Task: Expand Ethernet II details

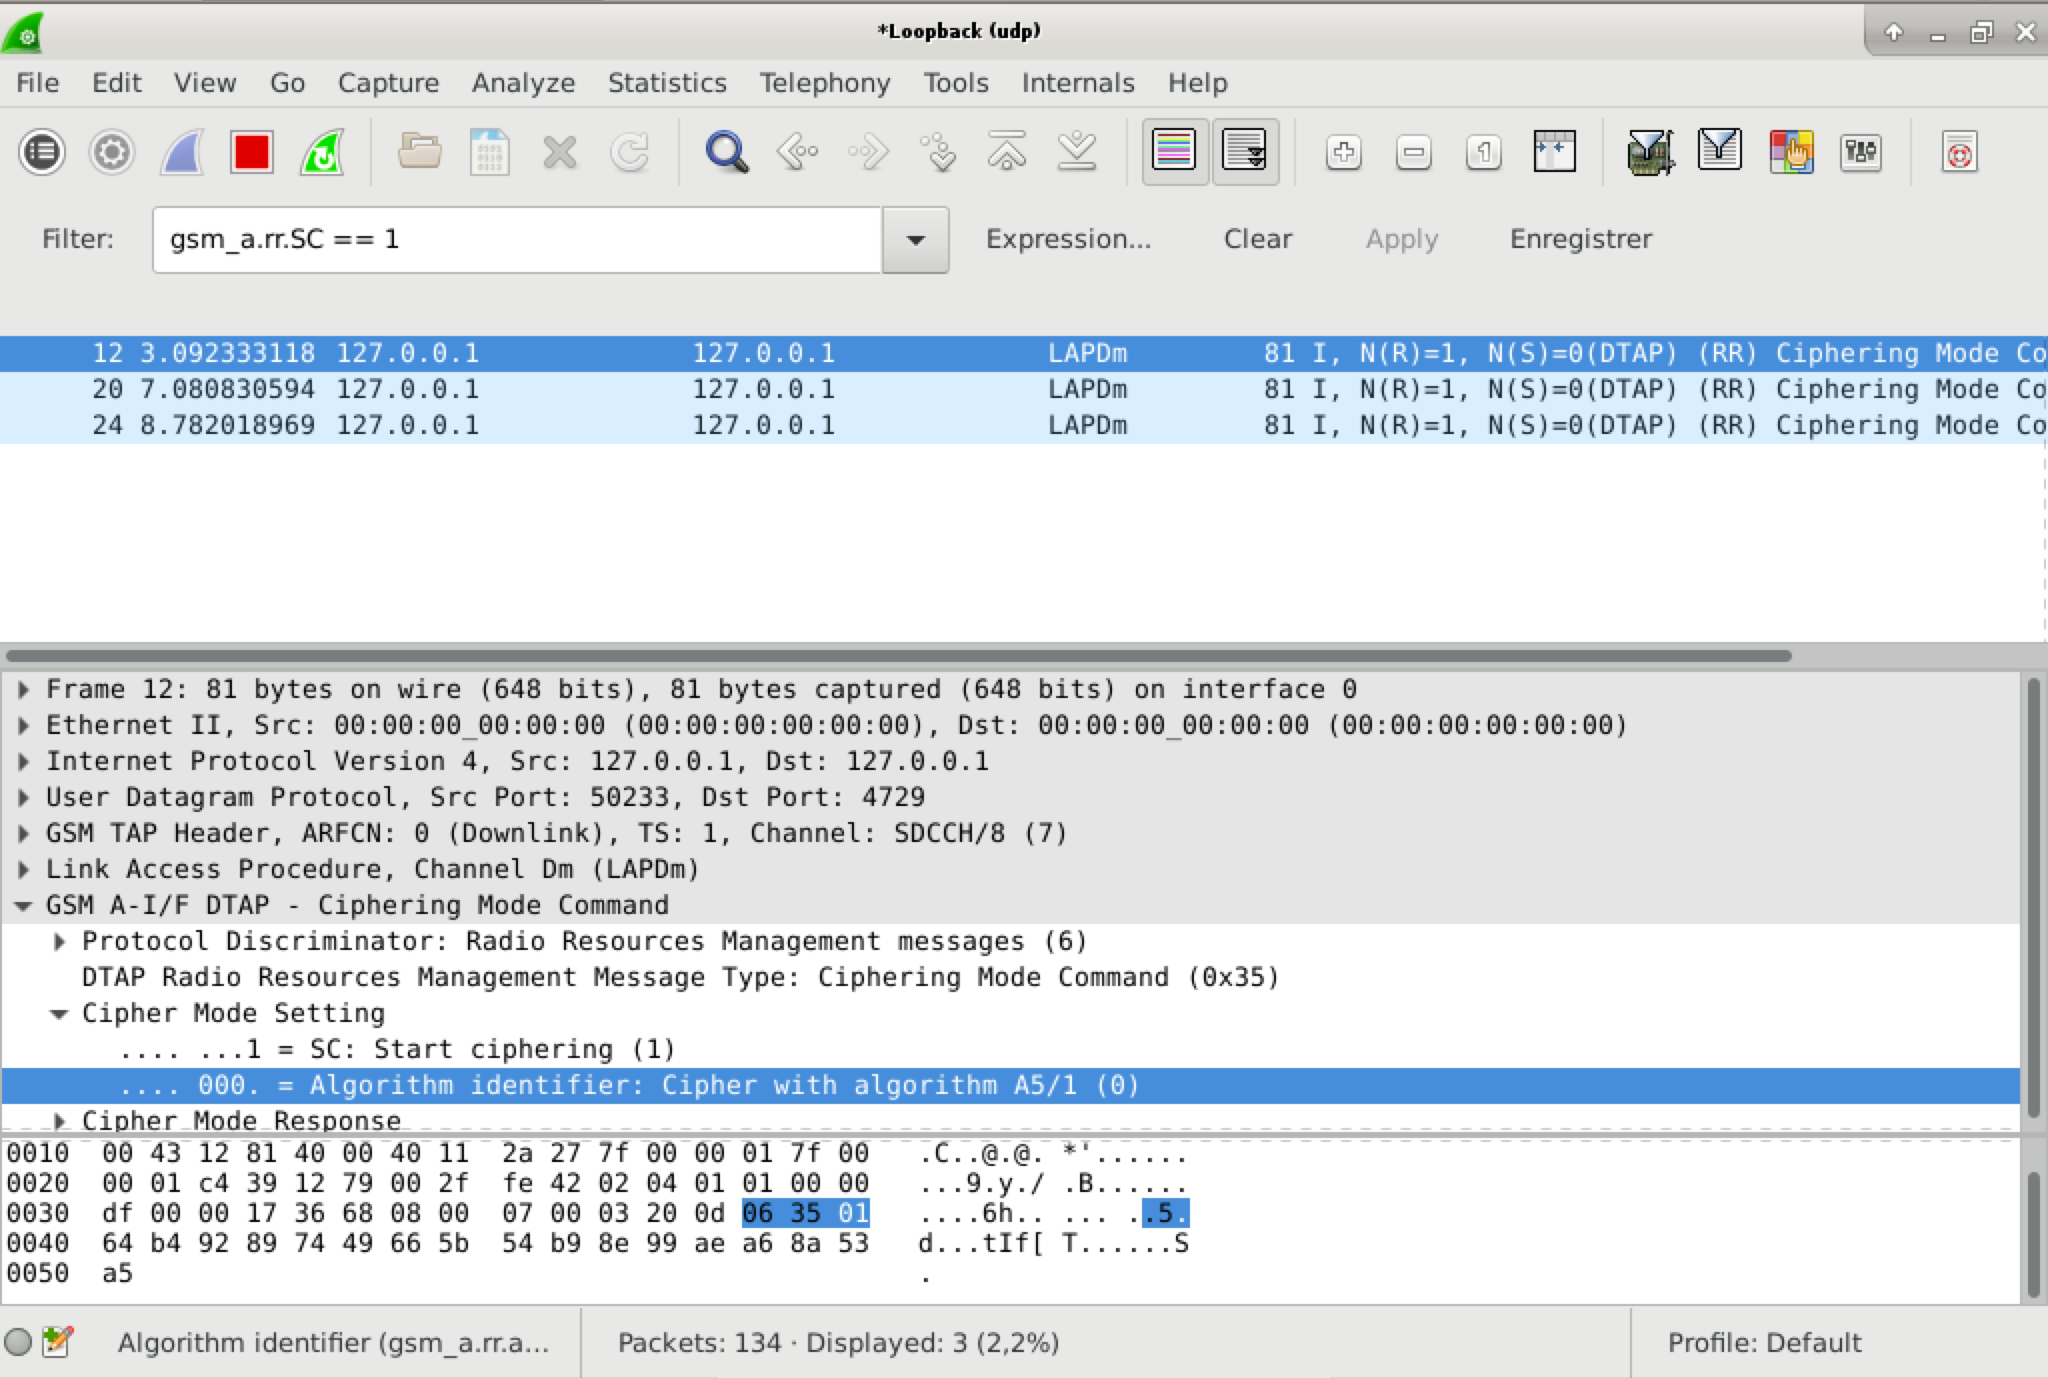Action: 23,725
